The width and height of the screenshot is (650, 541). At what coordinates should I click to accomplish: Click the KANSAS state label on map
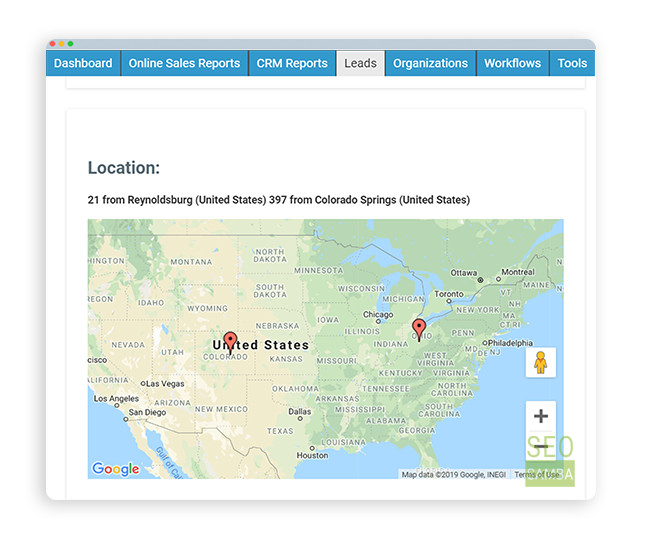[x=286, y=359]
